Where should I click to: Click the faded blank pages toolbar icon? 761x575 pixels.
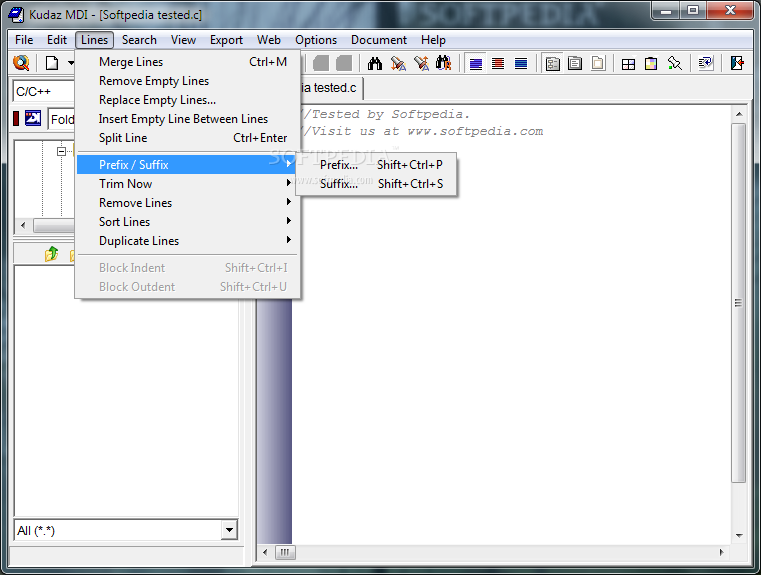(598, 64)
